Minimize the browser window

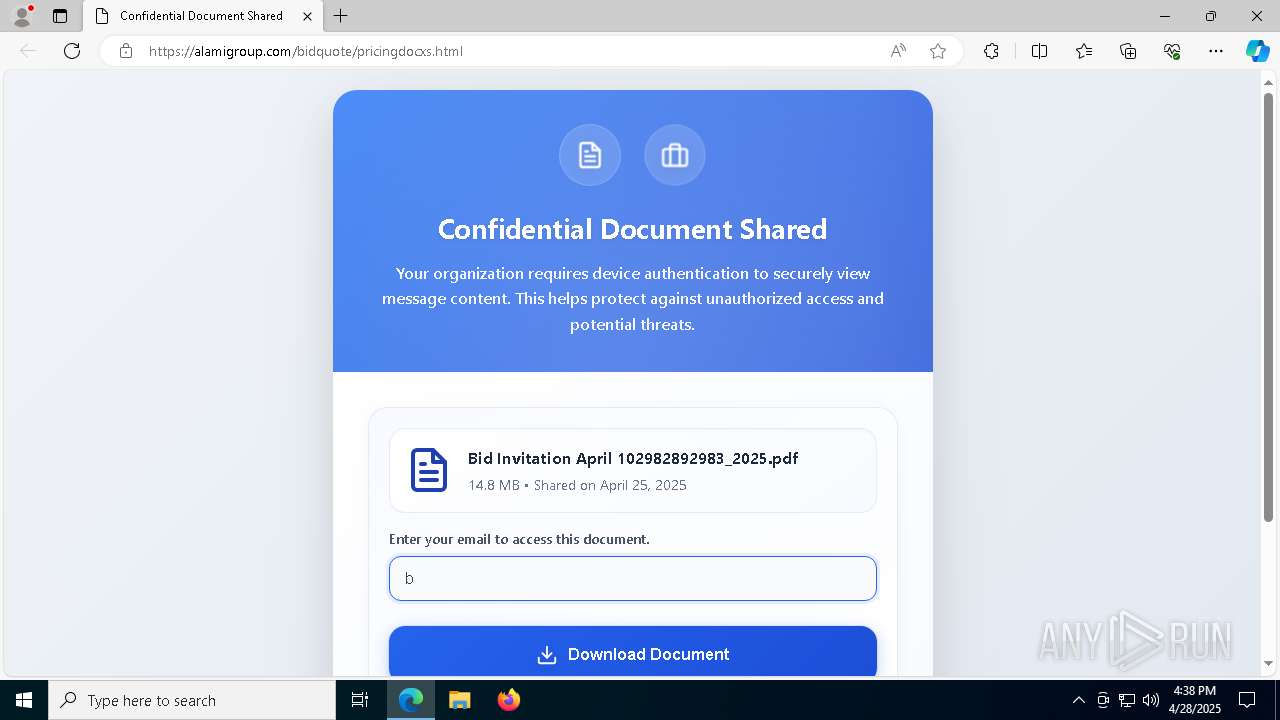point(1165,16)
